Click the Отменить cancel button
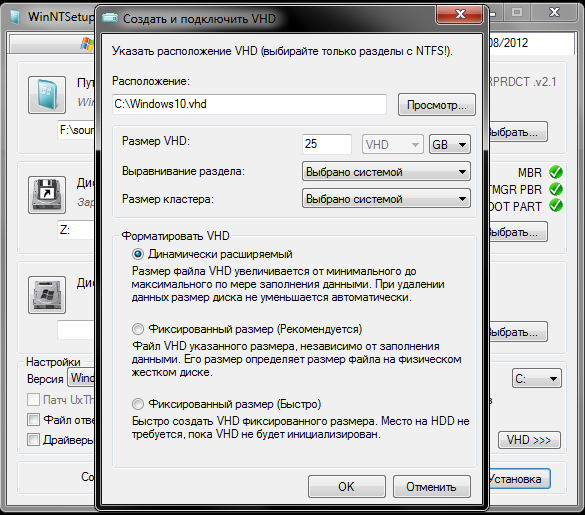Image resolution: width=585 pixels, height=515 pixels. (x=432, y=486)
